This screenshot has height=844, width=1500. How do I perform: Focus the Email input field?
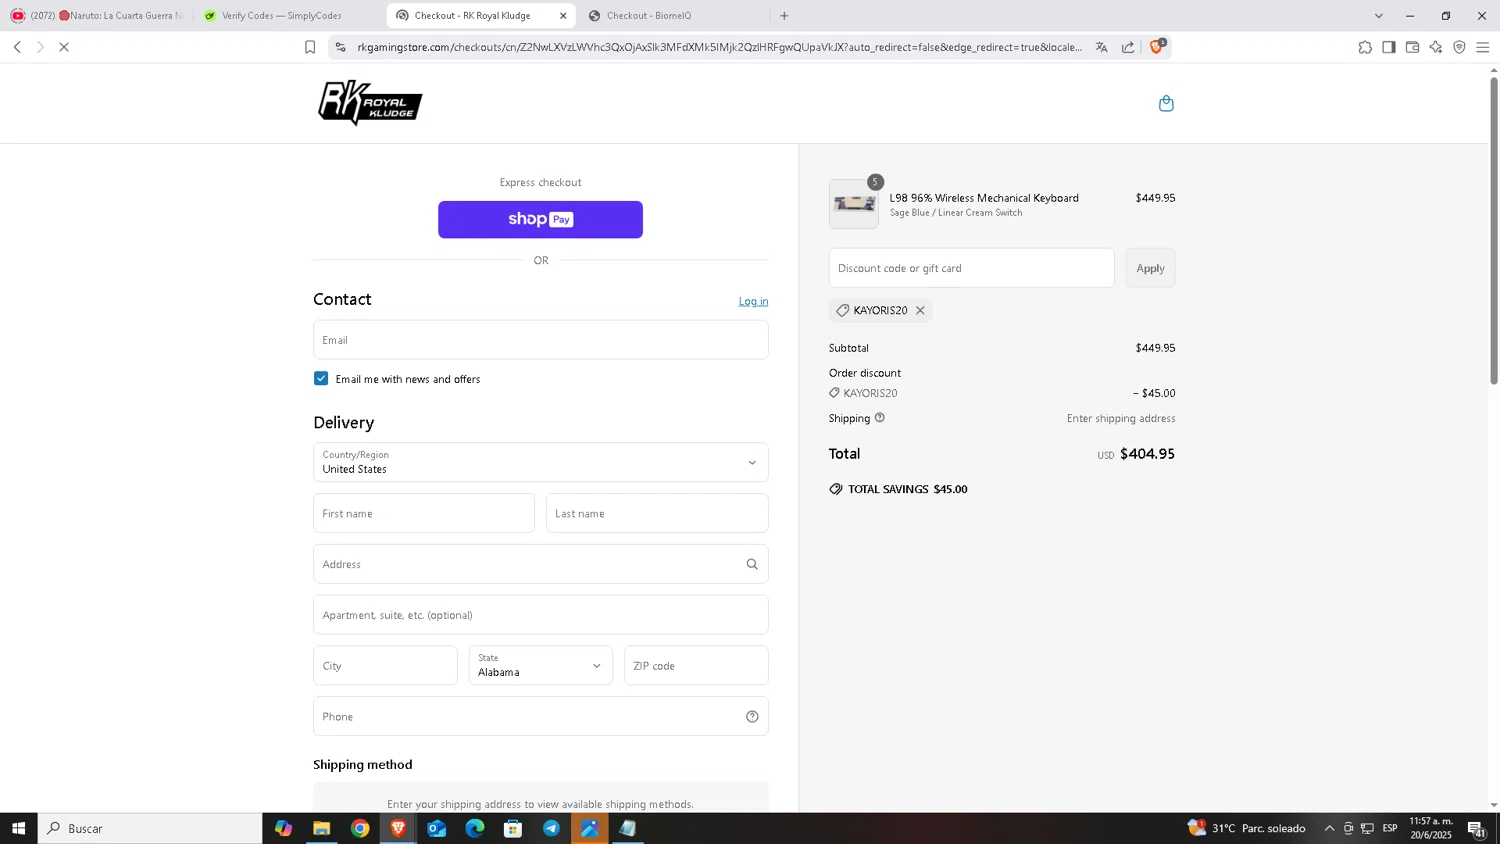pyautogui.click(x=541, y=340)
